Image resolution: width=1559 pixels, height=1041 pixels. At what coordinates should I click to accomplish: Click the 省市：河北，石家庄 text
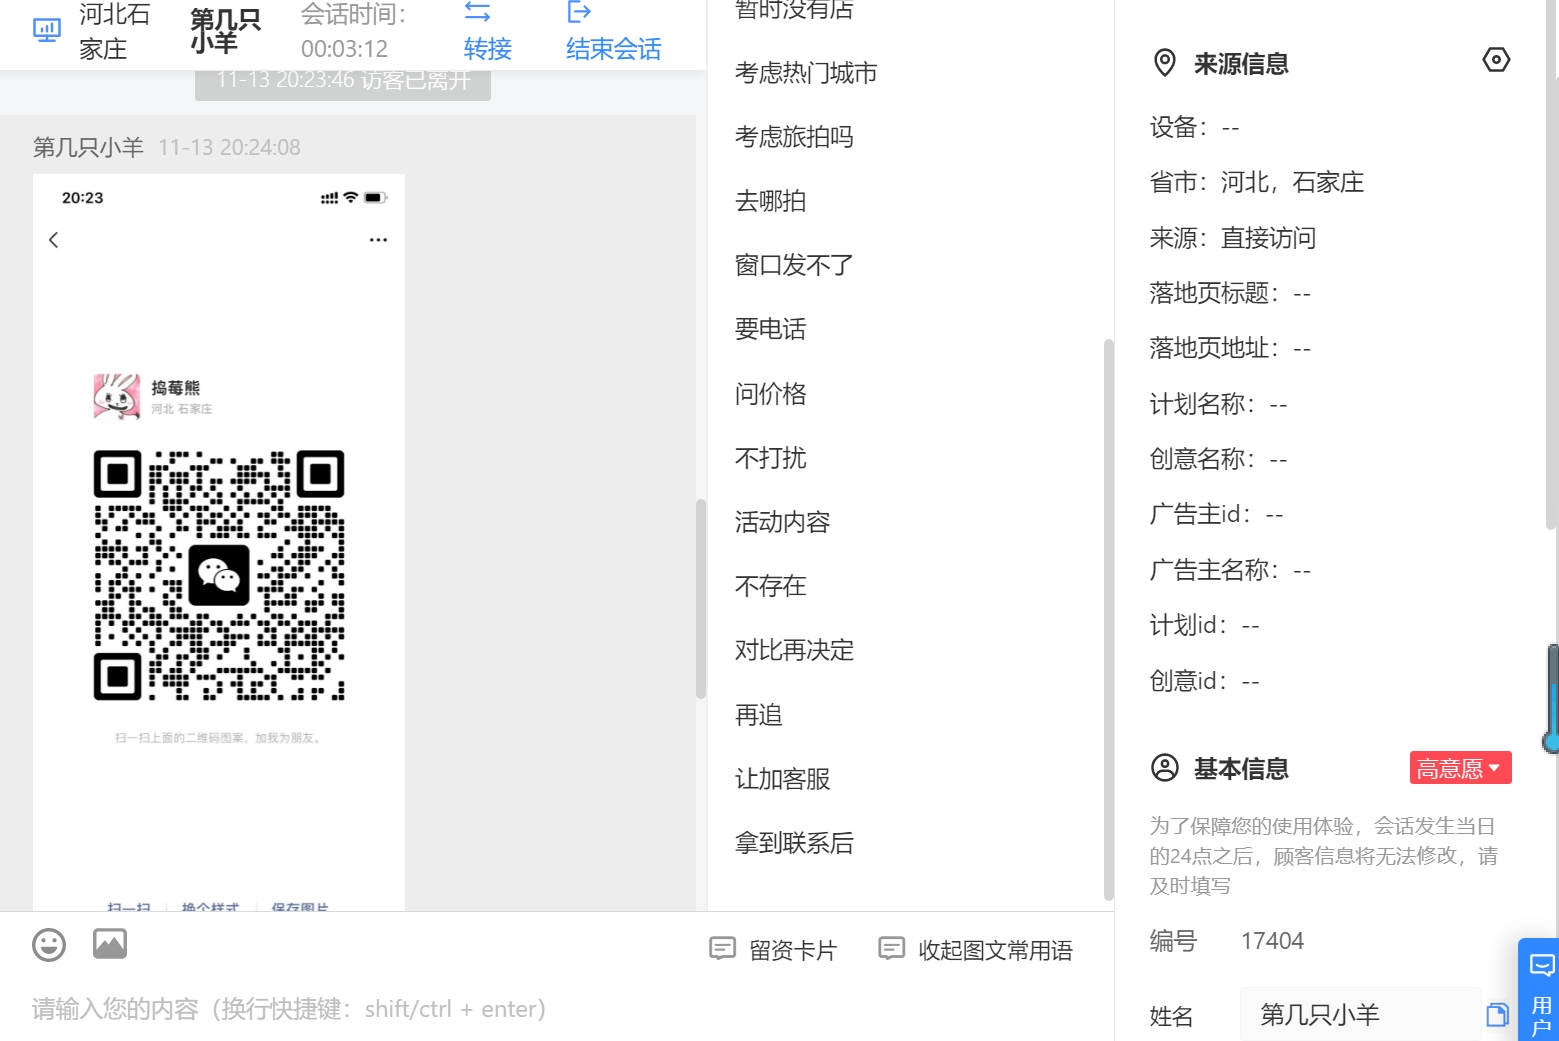(x=1257, y=182)
